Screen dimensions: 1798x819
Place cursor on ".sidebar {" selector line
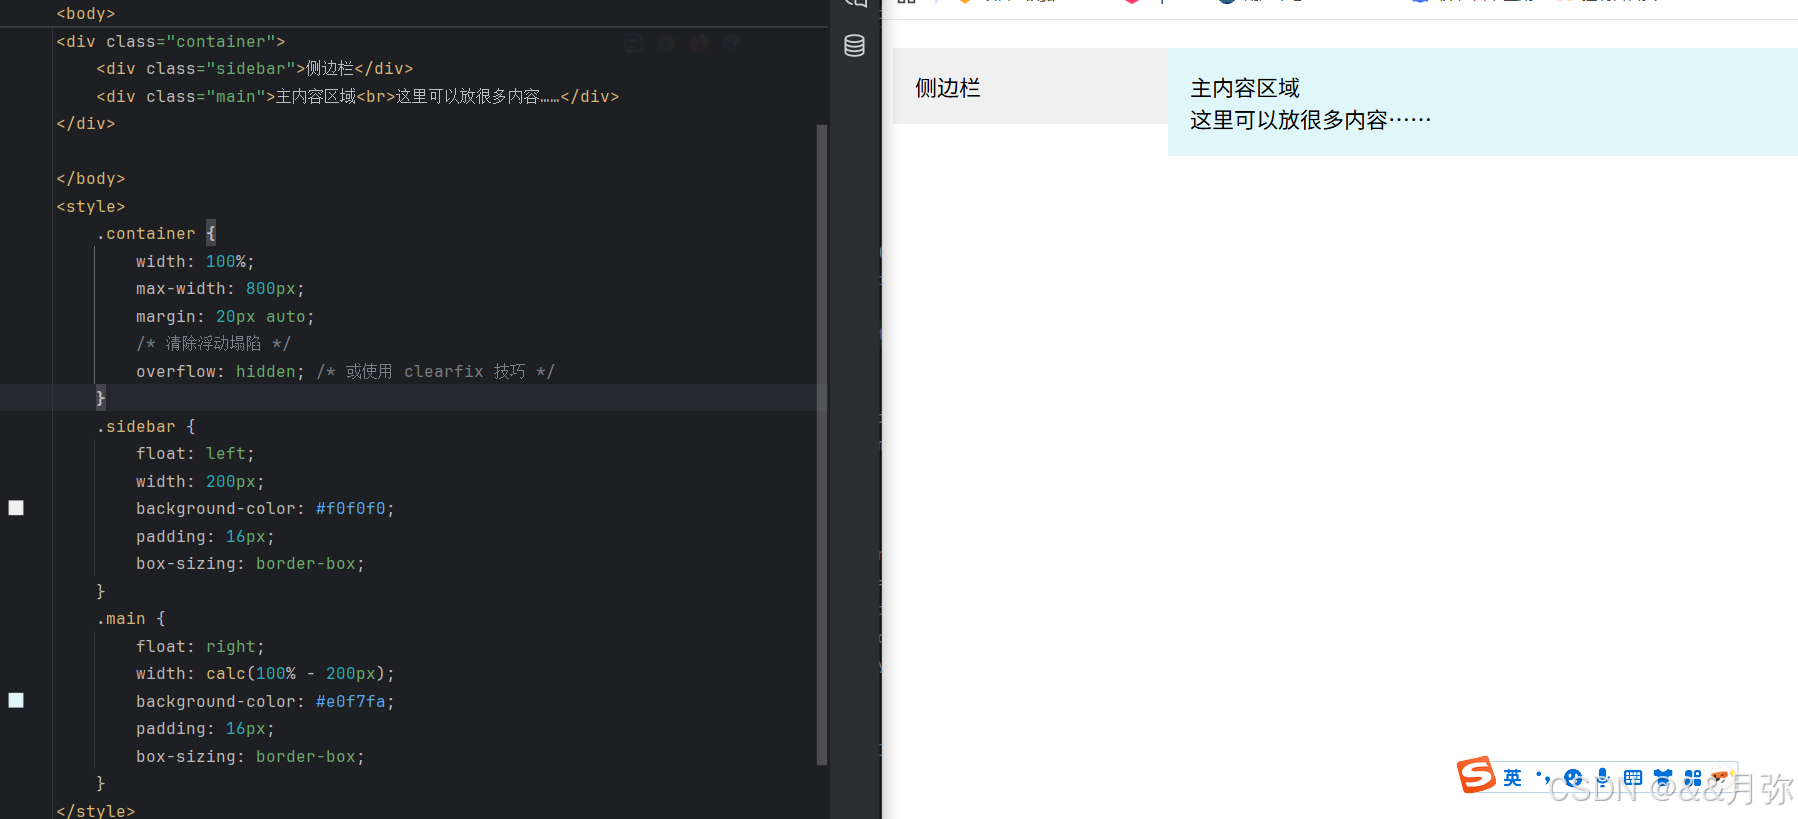(146, 427)
